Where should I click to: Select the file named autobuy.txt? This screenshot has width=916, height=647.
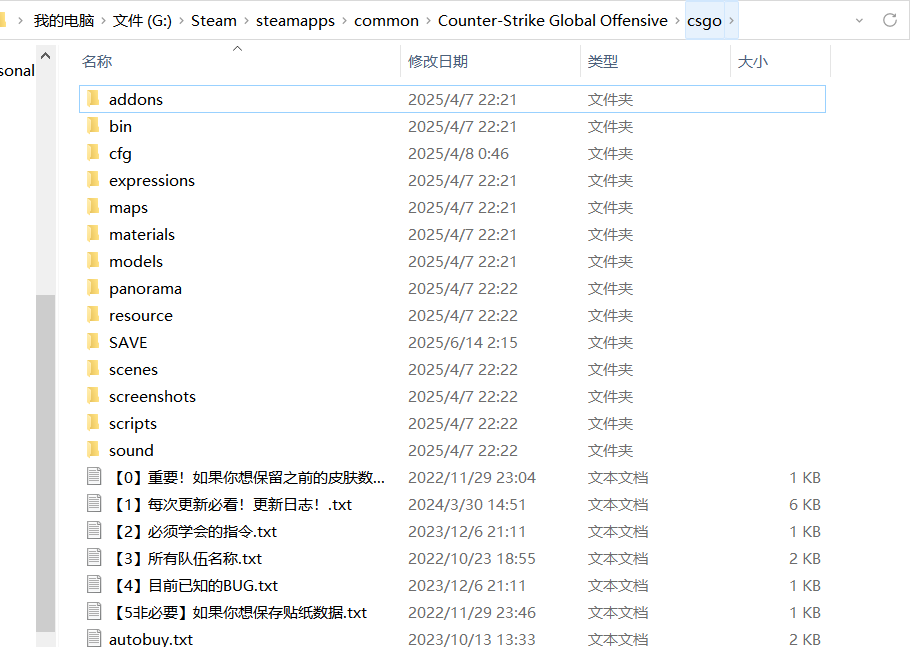(x=151, y=639)
